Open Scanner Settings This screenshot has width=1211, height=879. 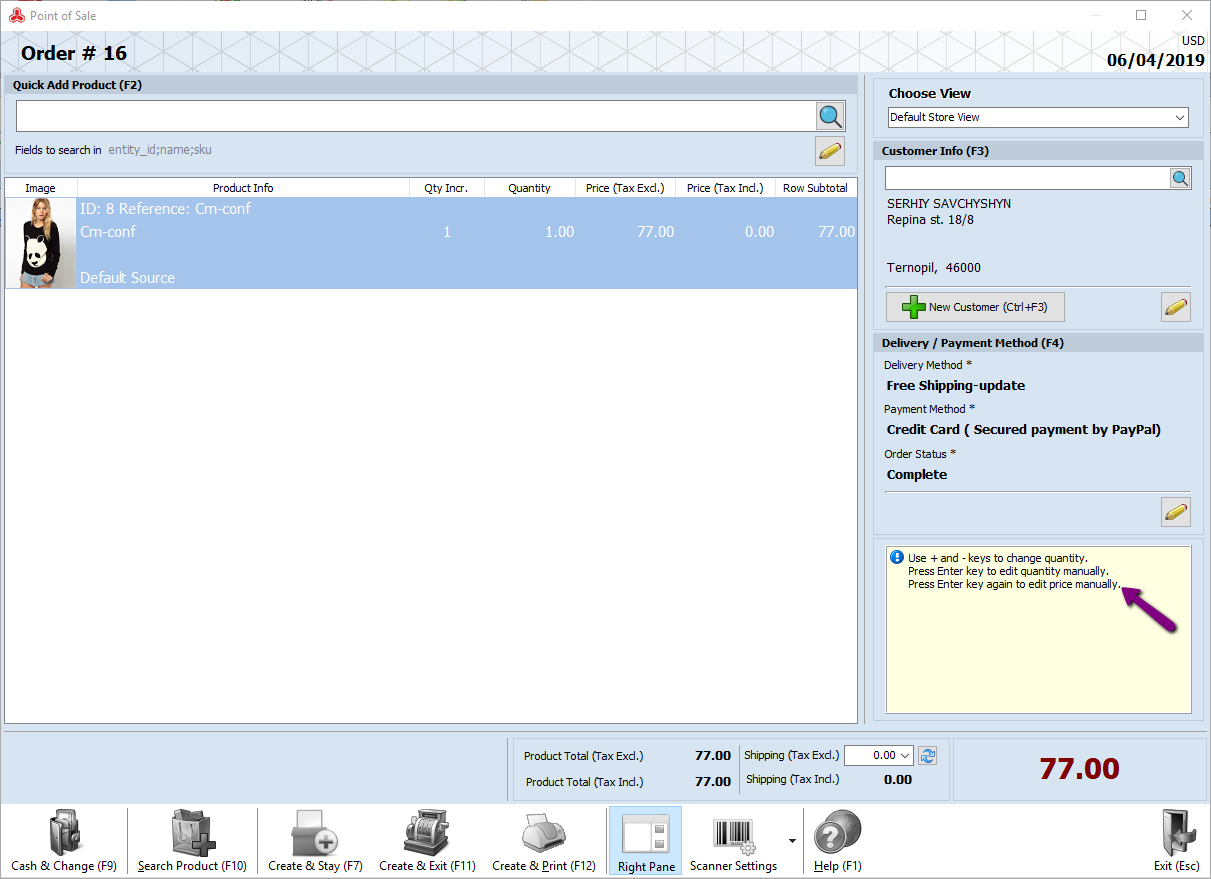[x=733, y=842]
